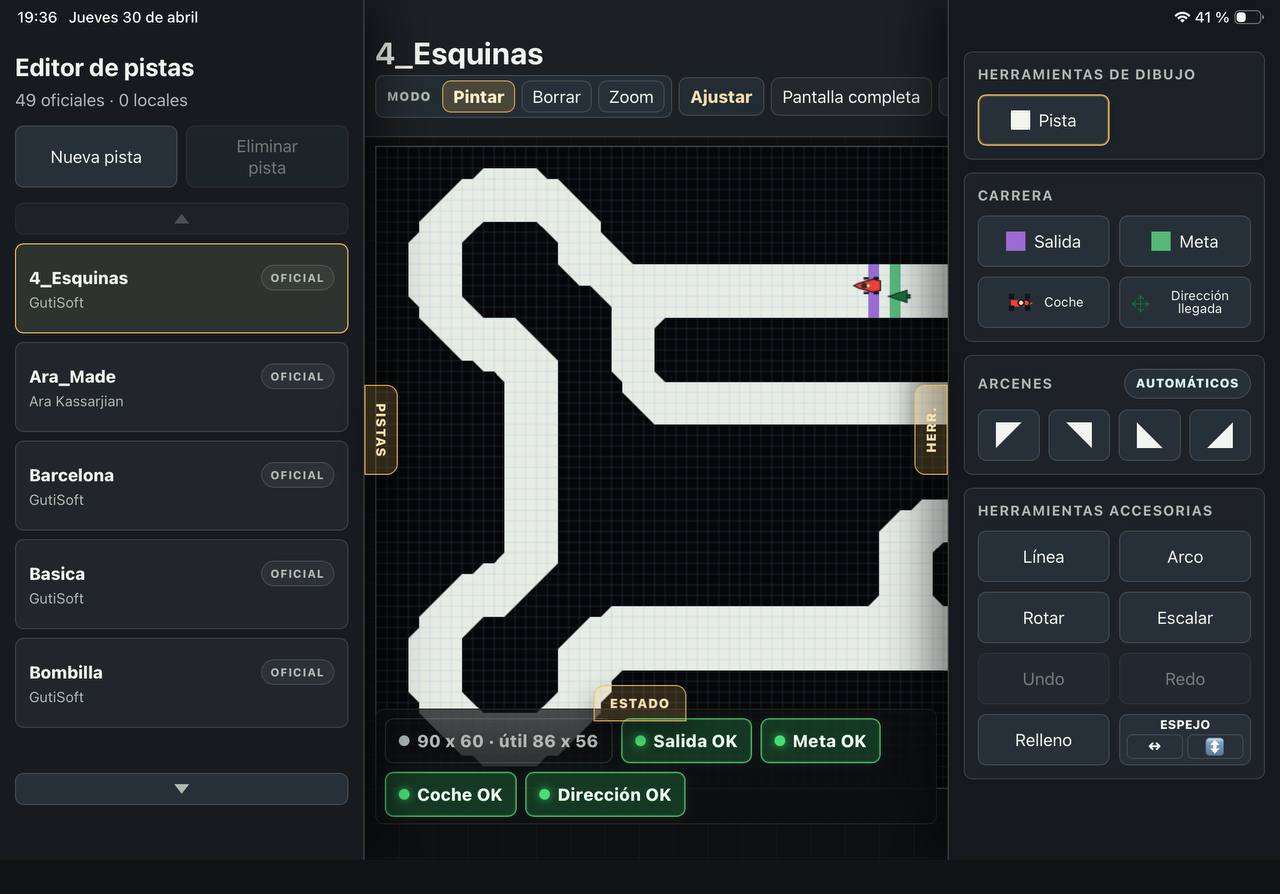
Task: Click the green direction arrow on the track
Action: (900, 296)
